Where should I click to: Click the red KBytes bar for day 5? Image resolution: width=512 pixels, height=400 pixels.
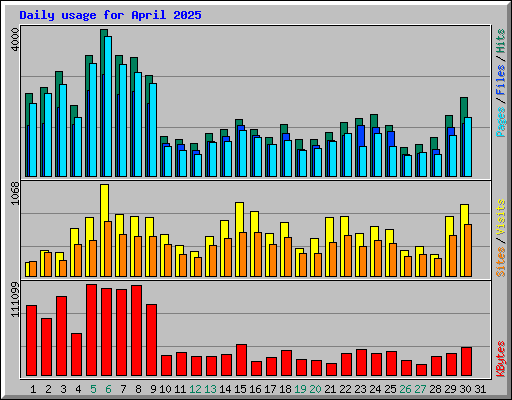click(x=91, y=330)
